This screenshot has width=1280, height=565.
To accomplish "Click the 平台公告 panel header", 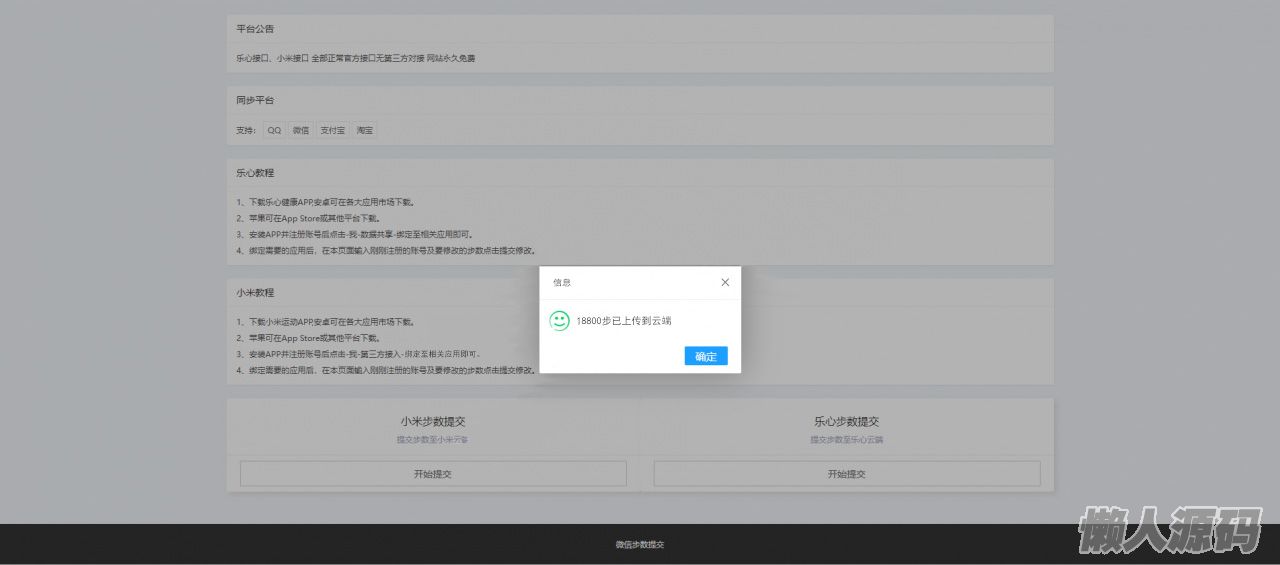I will (x=256, y=29).
